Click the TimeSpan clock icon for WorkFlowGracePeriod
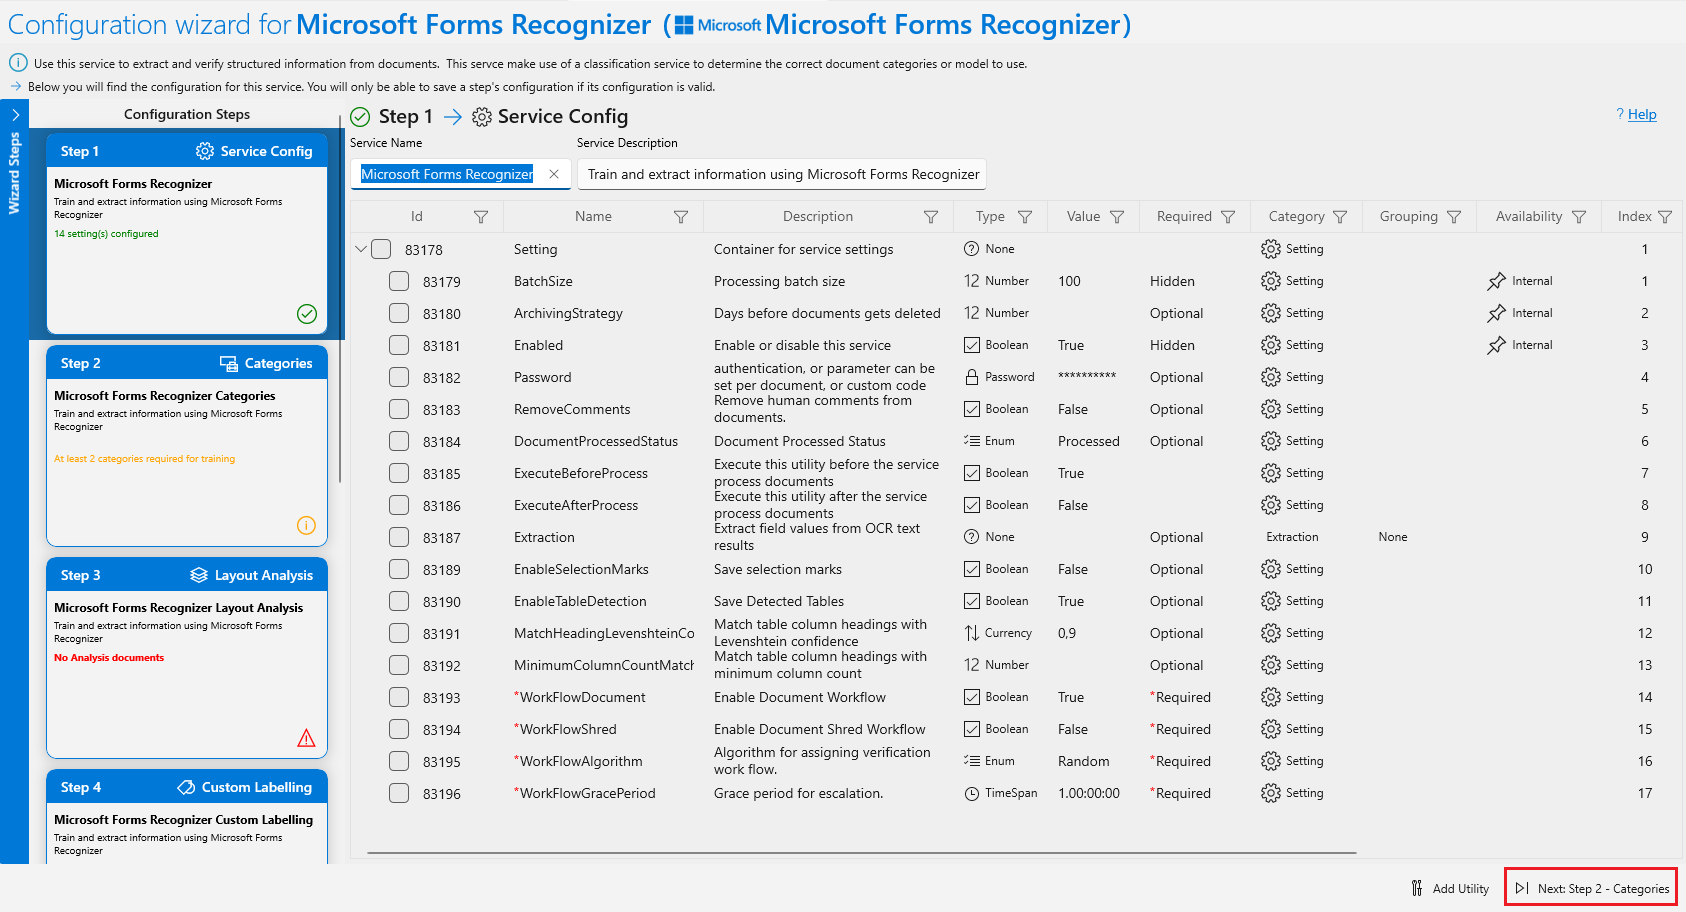The image size is (1686, 912). tap(972, 794)
